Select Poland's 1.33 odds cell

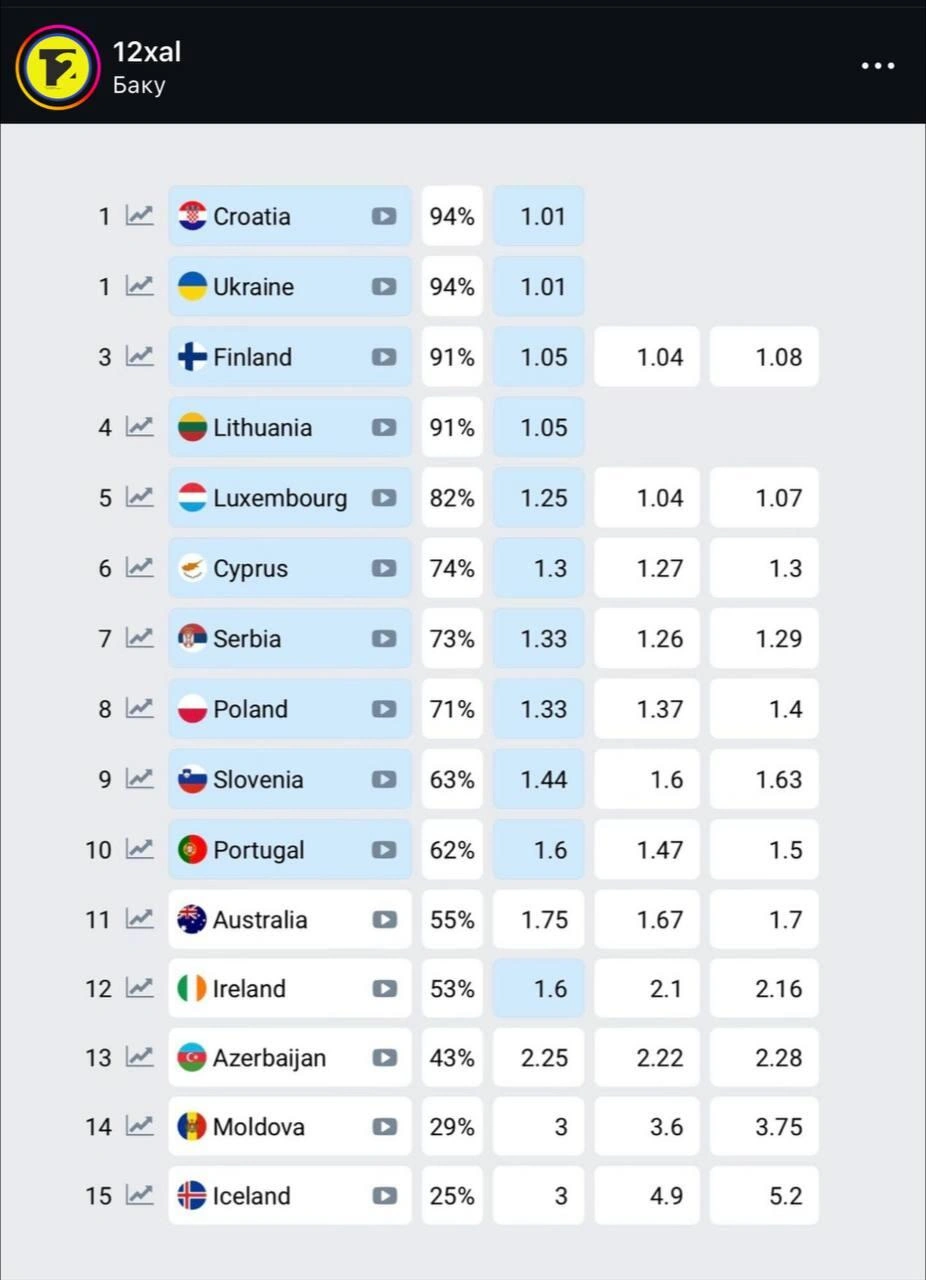[x=539, y=709]
